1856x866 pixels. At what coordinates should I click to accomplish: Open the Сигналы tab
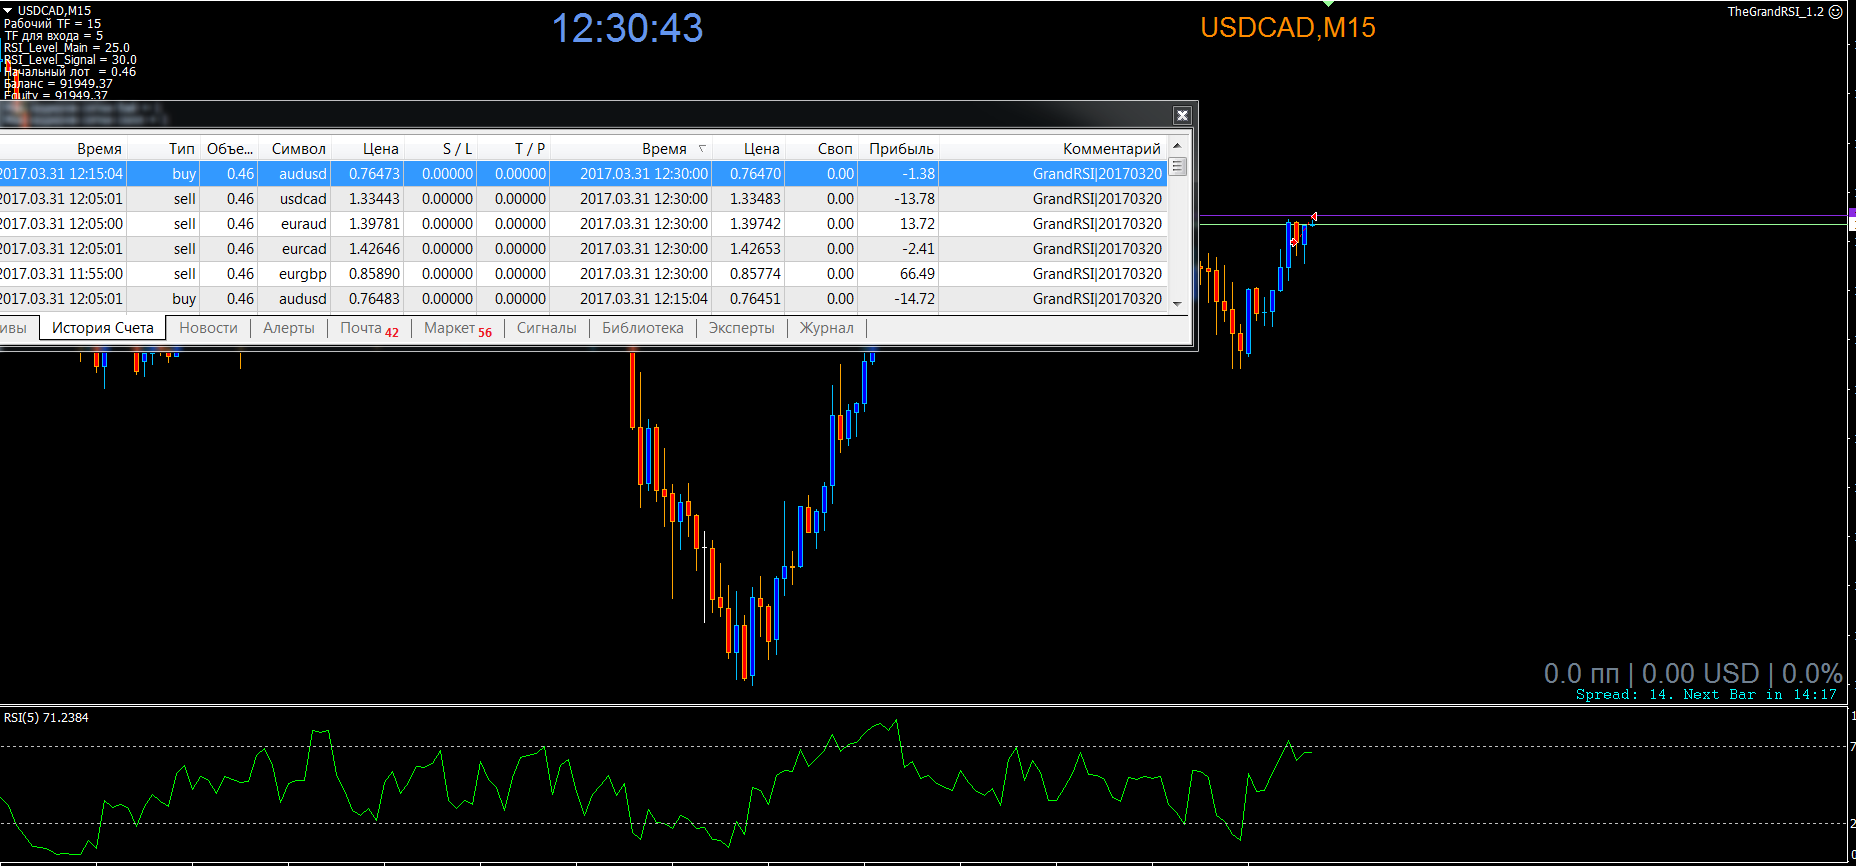[x=546, y=327]
